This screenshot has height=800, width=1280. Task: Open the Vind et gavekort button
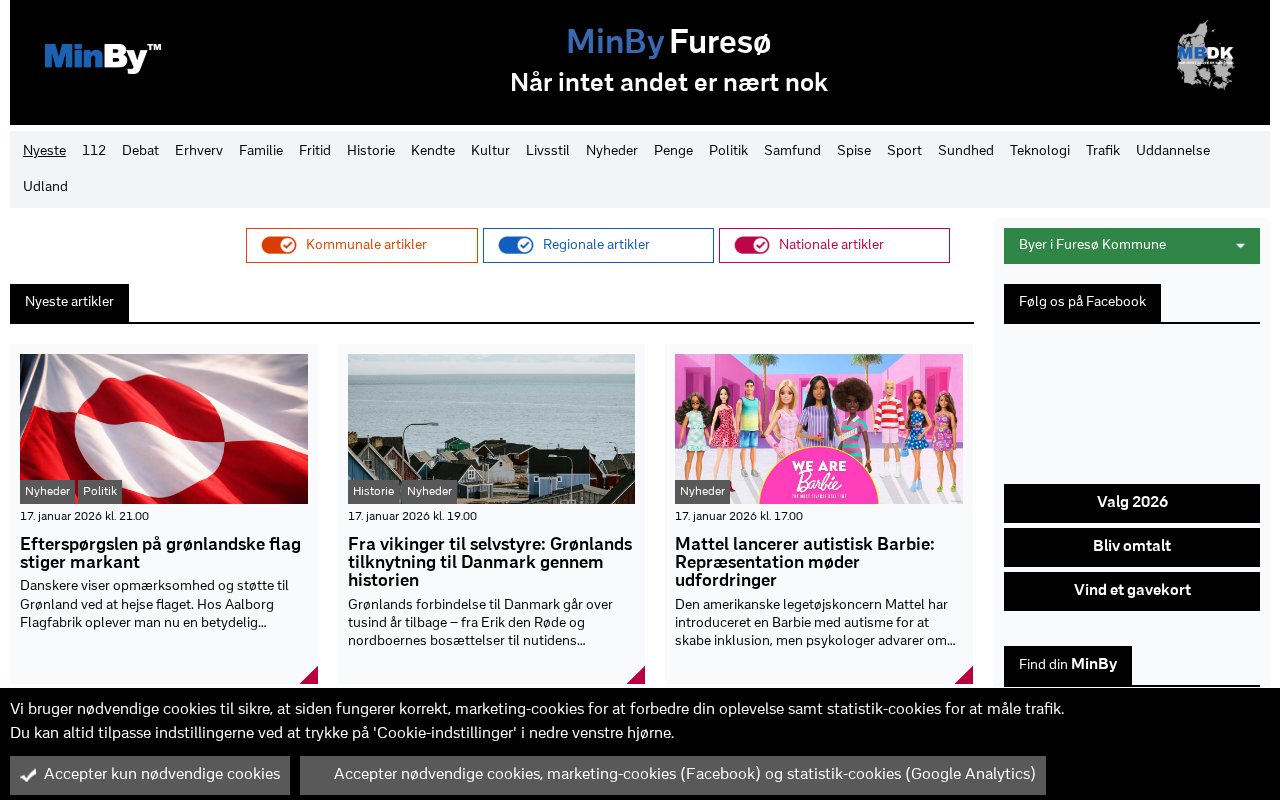click(1132, 591)
